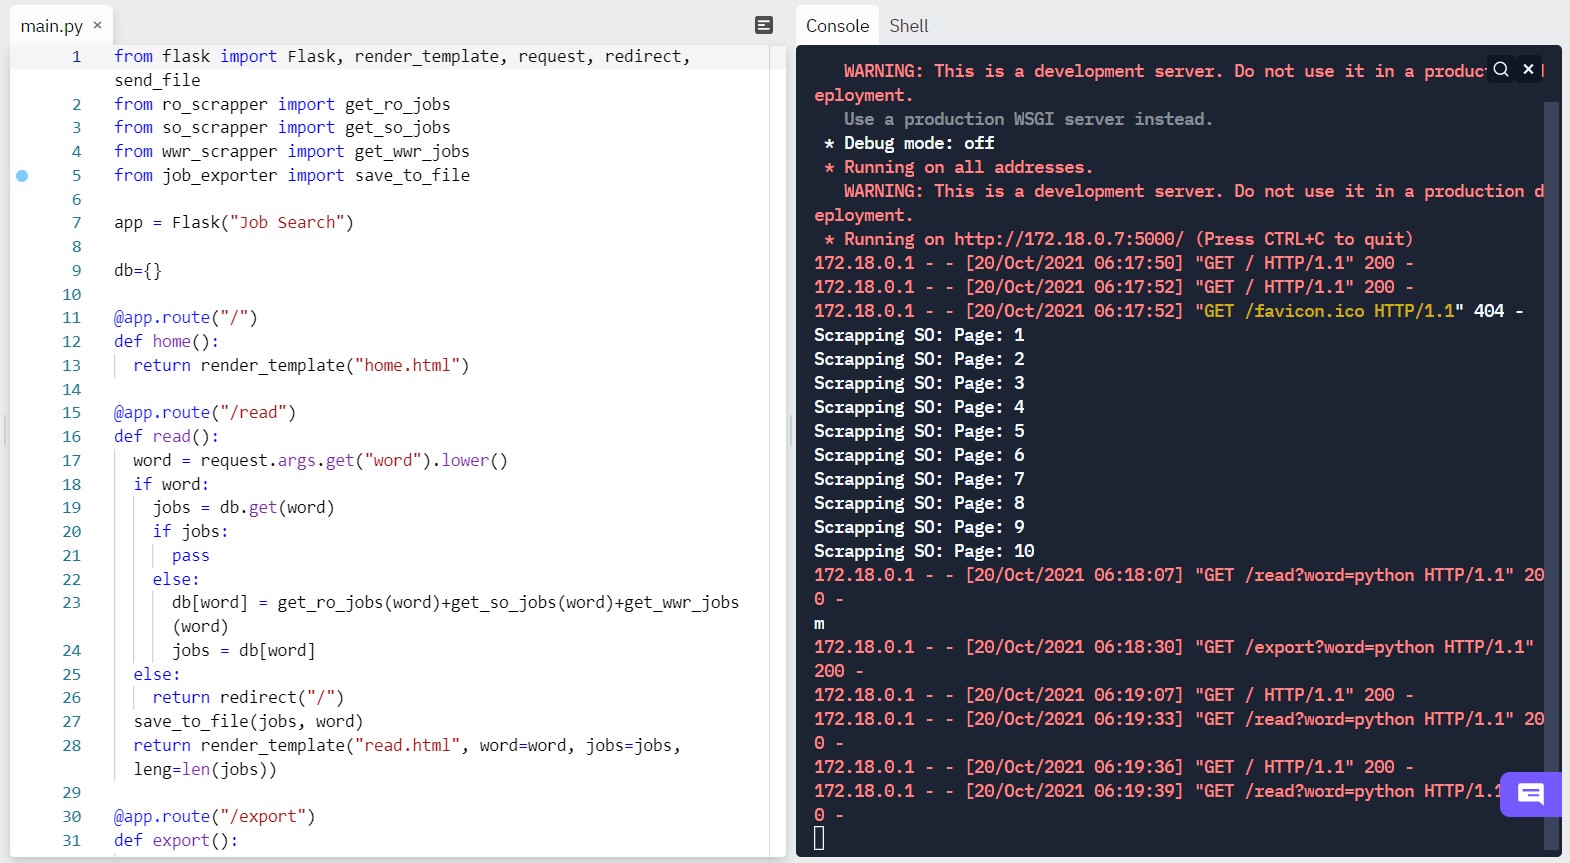Click the running server URL http://172.18.0.7:5000/
Screen dimensions: 1570x863
(x=1068, y=239)
